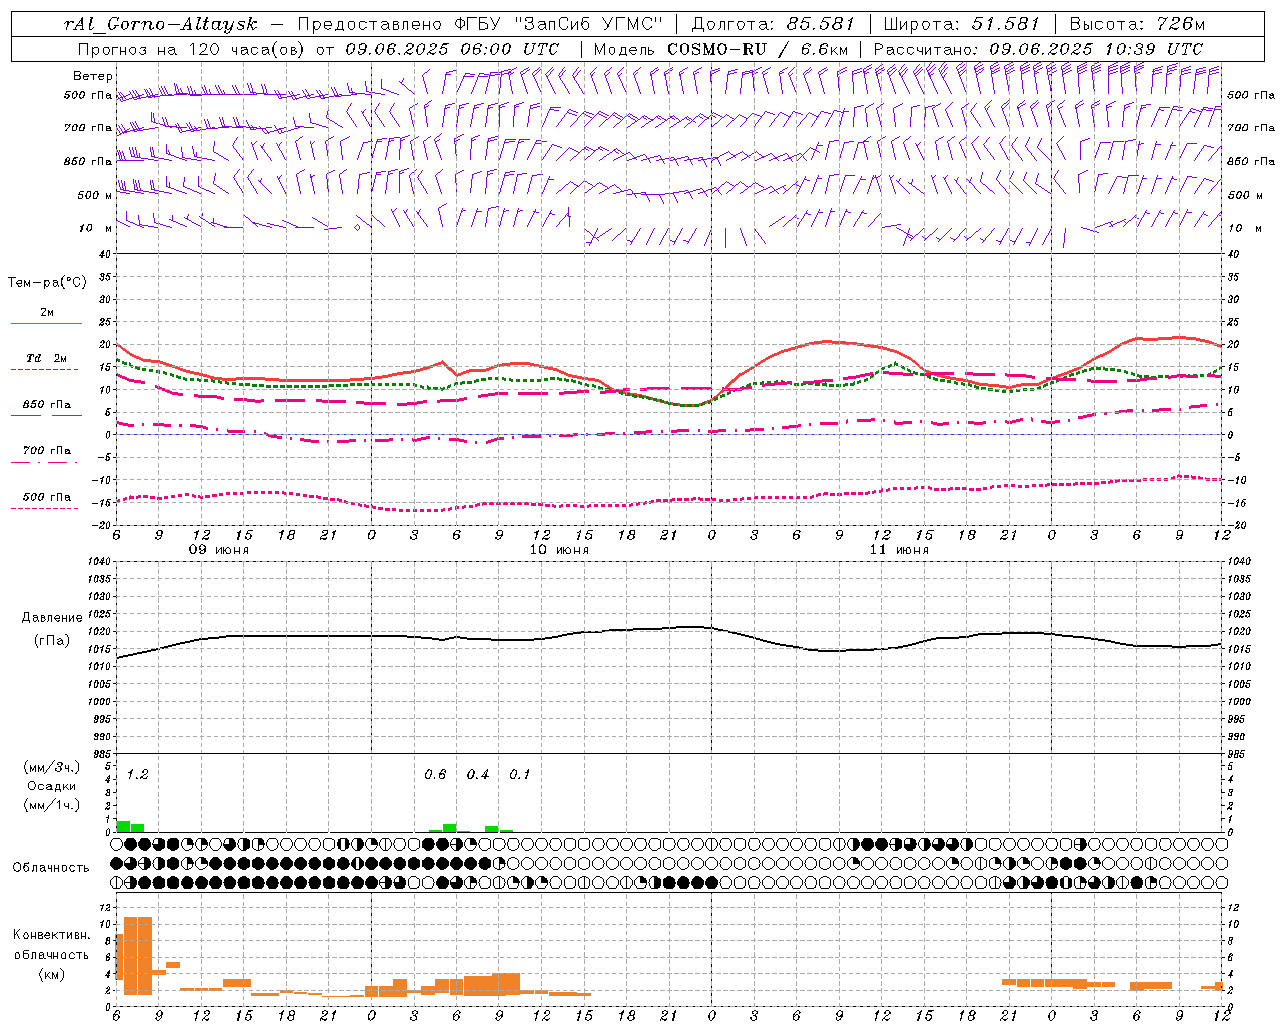
Task: Click the 'Прогноз на 120 часа(ов)' header text
Action: [x=192, y=49]
